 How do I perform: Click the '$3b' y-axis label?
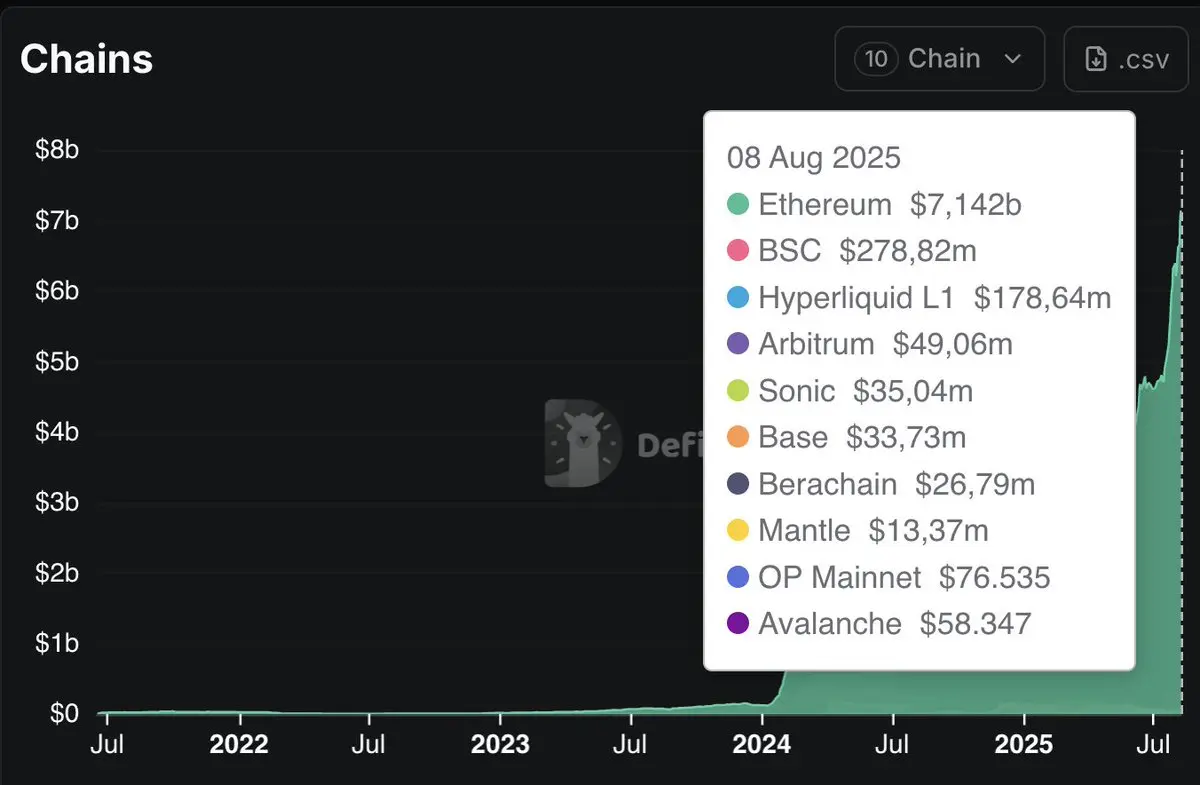[x=57, y=502]
